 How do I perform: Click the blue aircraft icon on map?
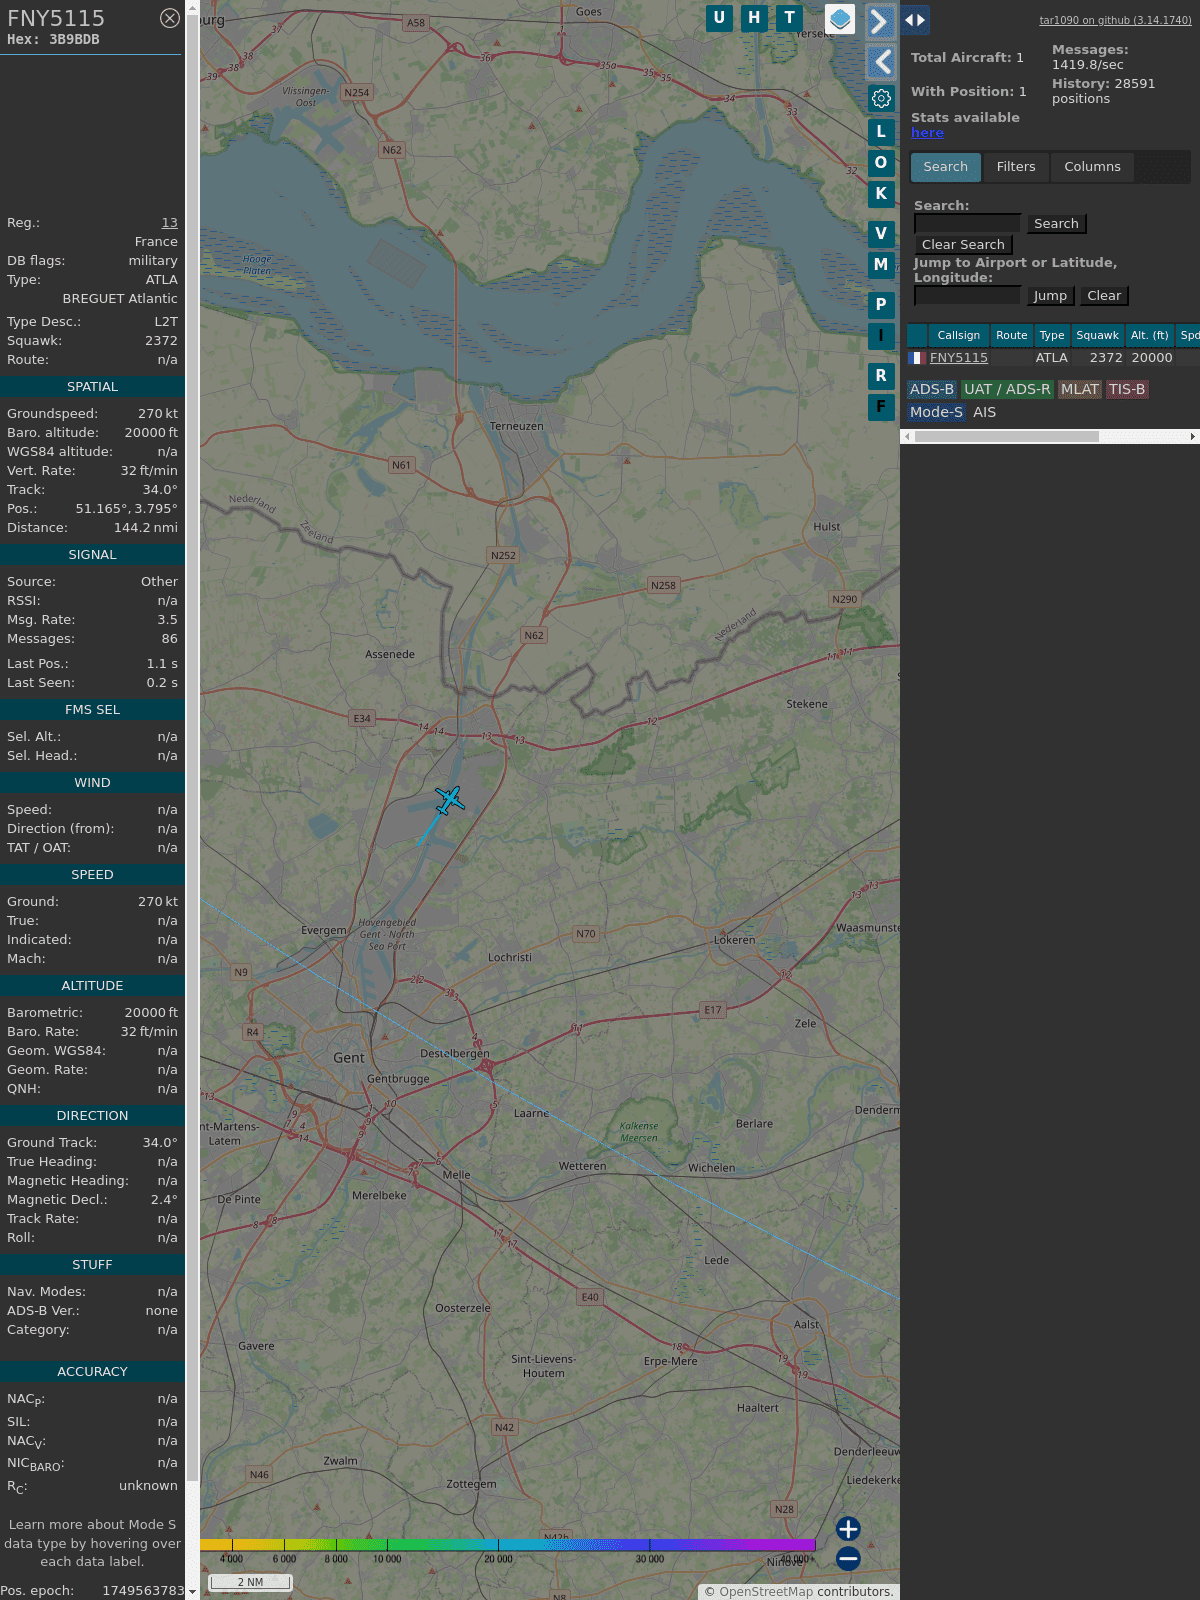click(x=449, y=800)
